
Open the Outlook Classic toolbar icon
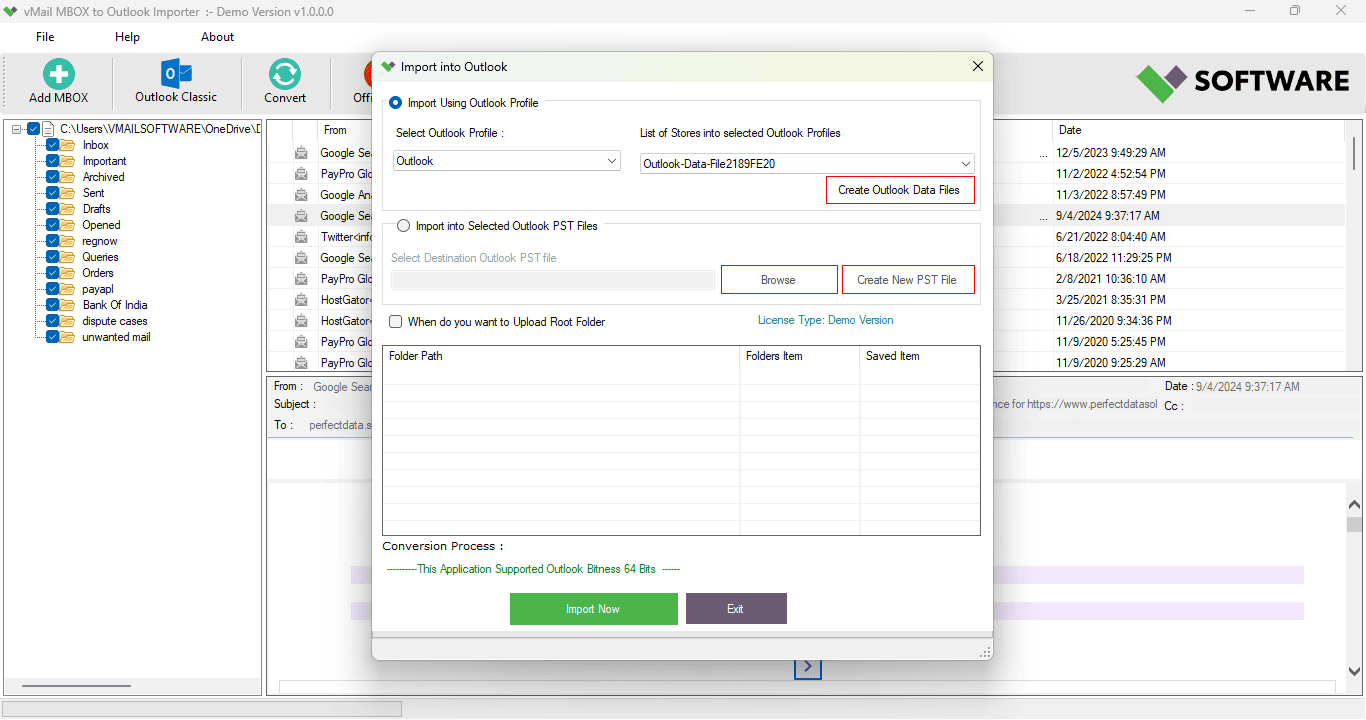[176, 74]
